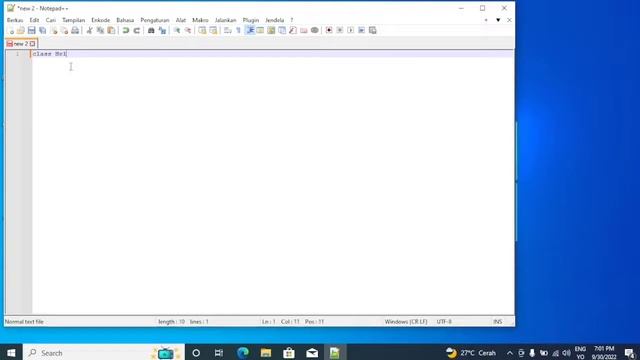Open the Jalankan menu
The image size is (640, 360).
225,20
